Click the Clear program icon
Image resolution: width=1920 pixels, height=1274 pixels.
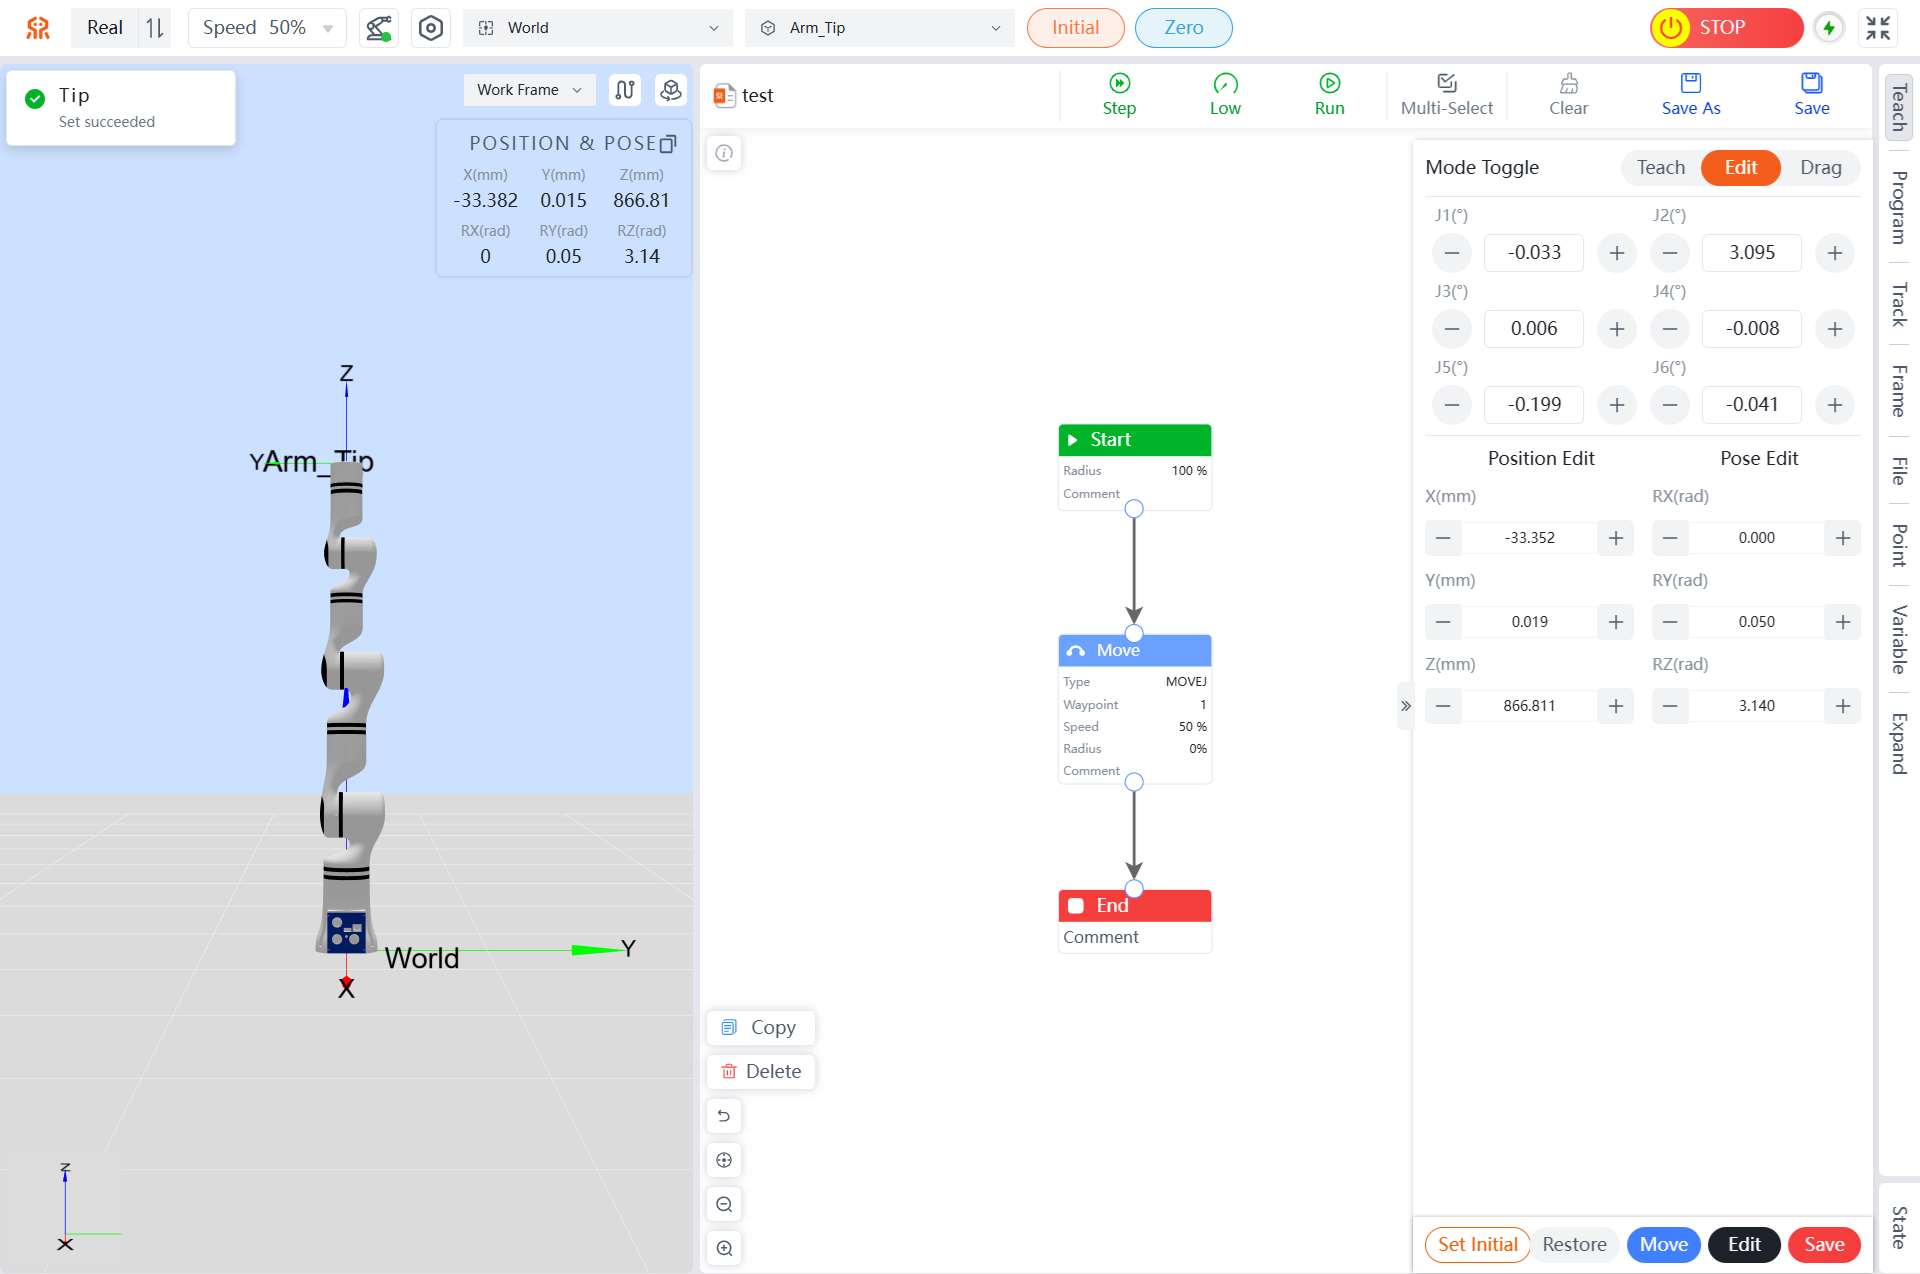click(1568, 83)
